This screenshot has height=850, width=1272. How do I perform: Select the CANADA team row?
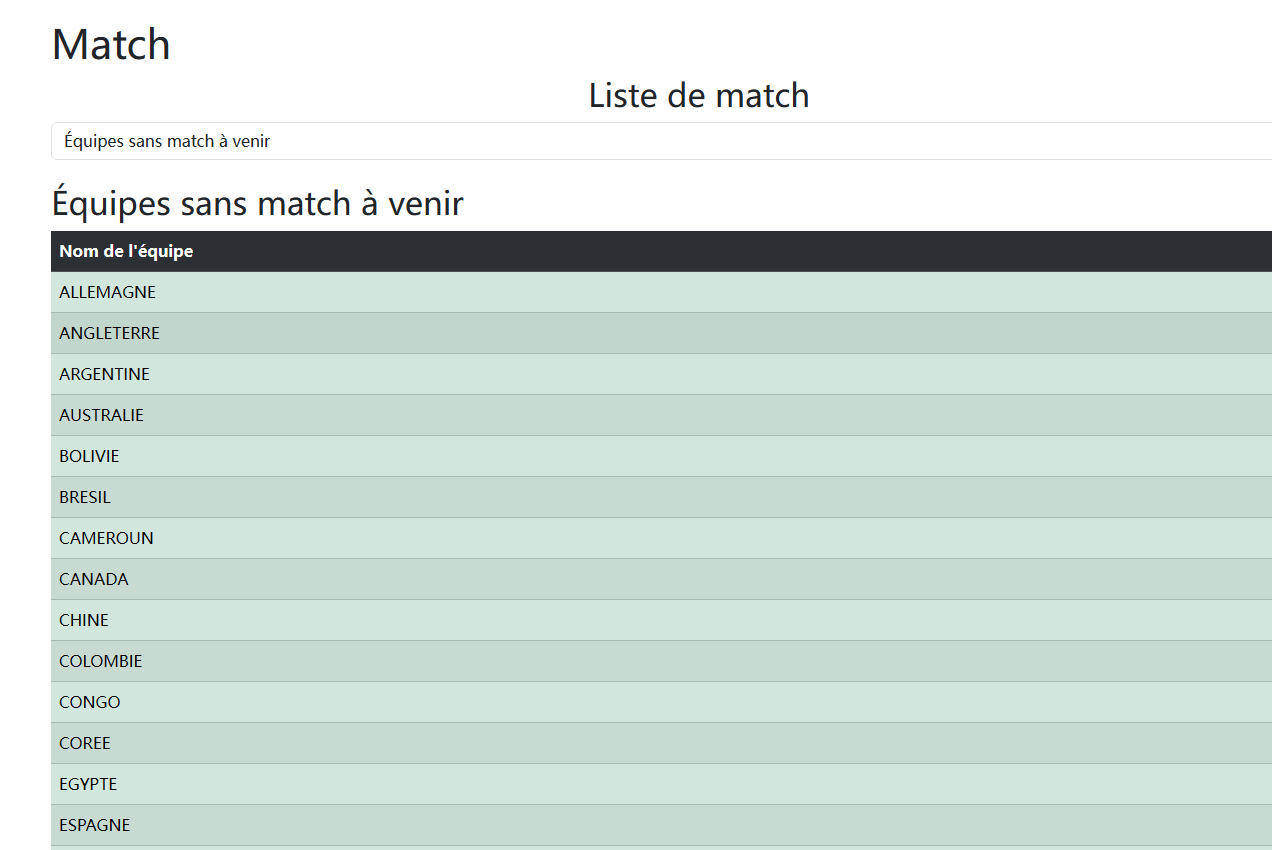[x=94, y=579]
